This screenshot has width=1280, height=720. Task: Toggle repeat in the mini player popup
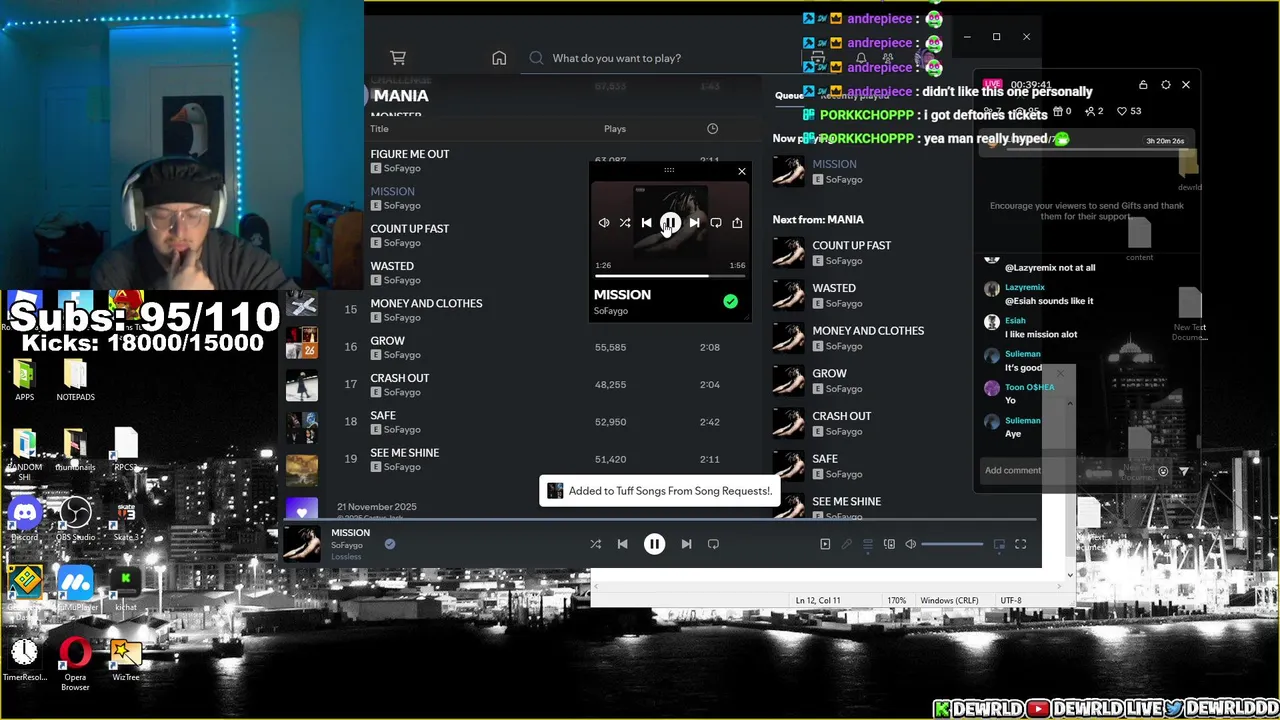click(716, 223)
